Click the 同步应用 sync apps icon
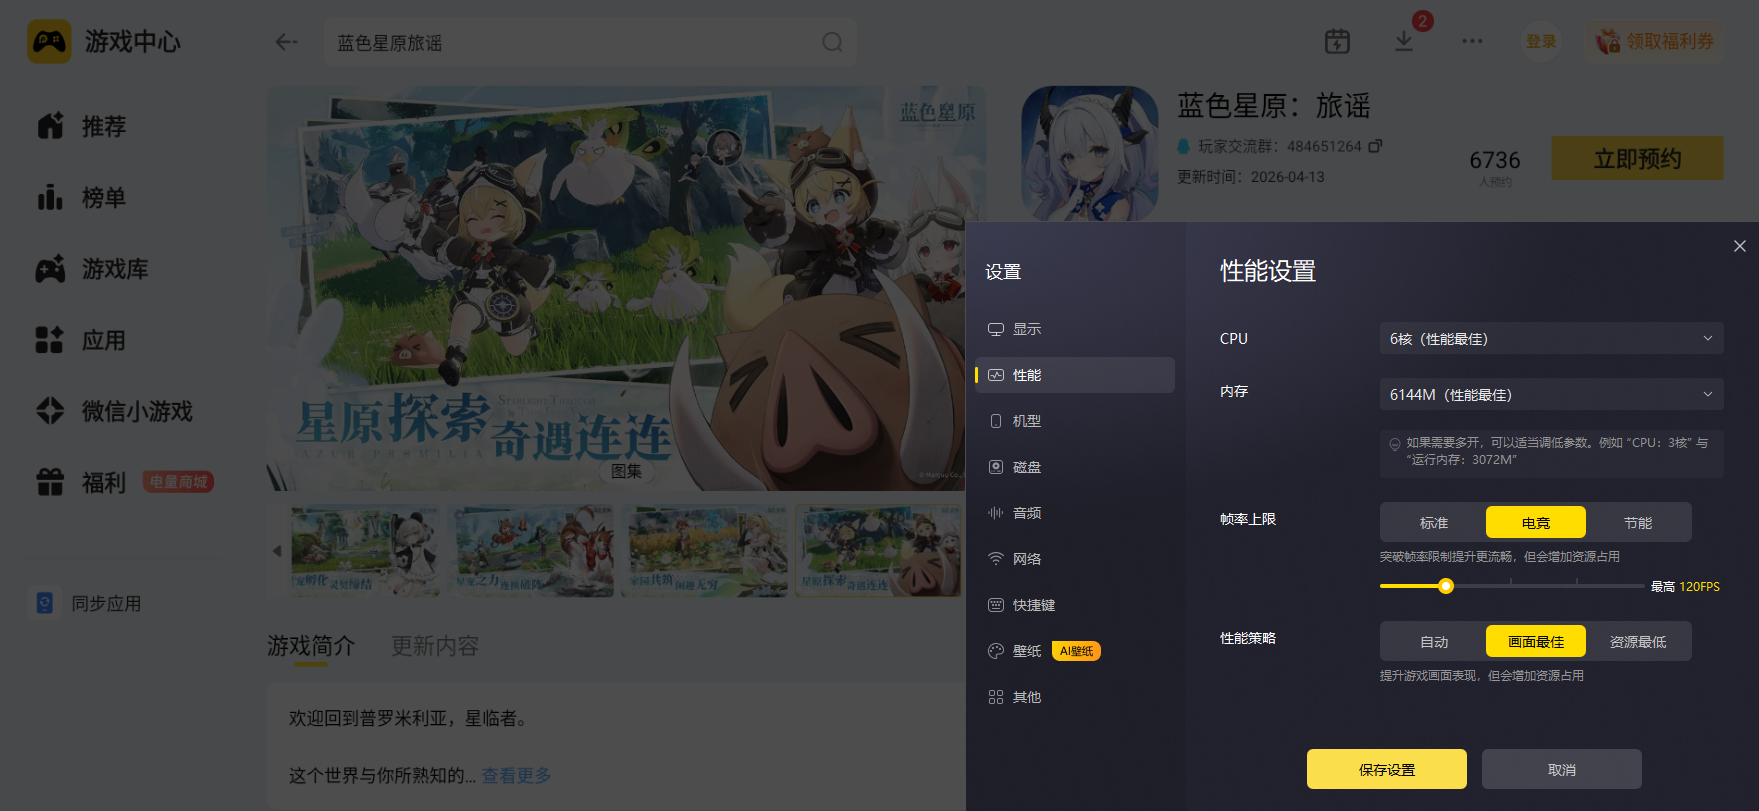 [45, 603]
